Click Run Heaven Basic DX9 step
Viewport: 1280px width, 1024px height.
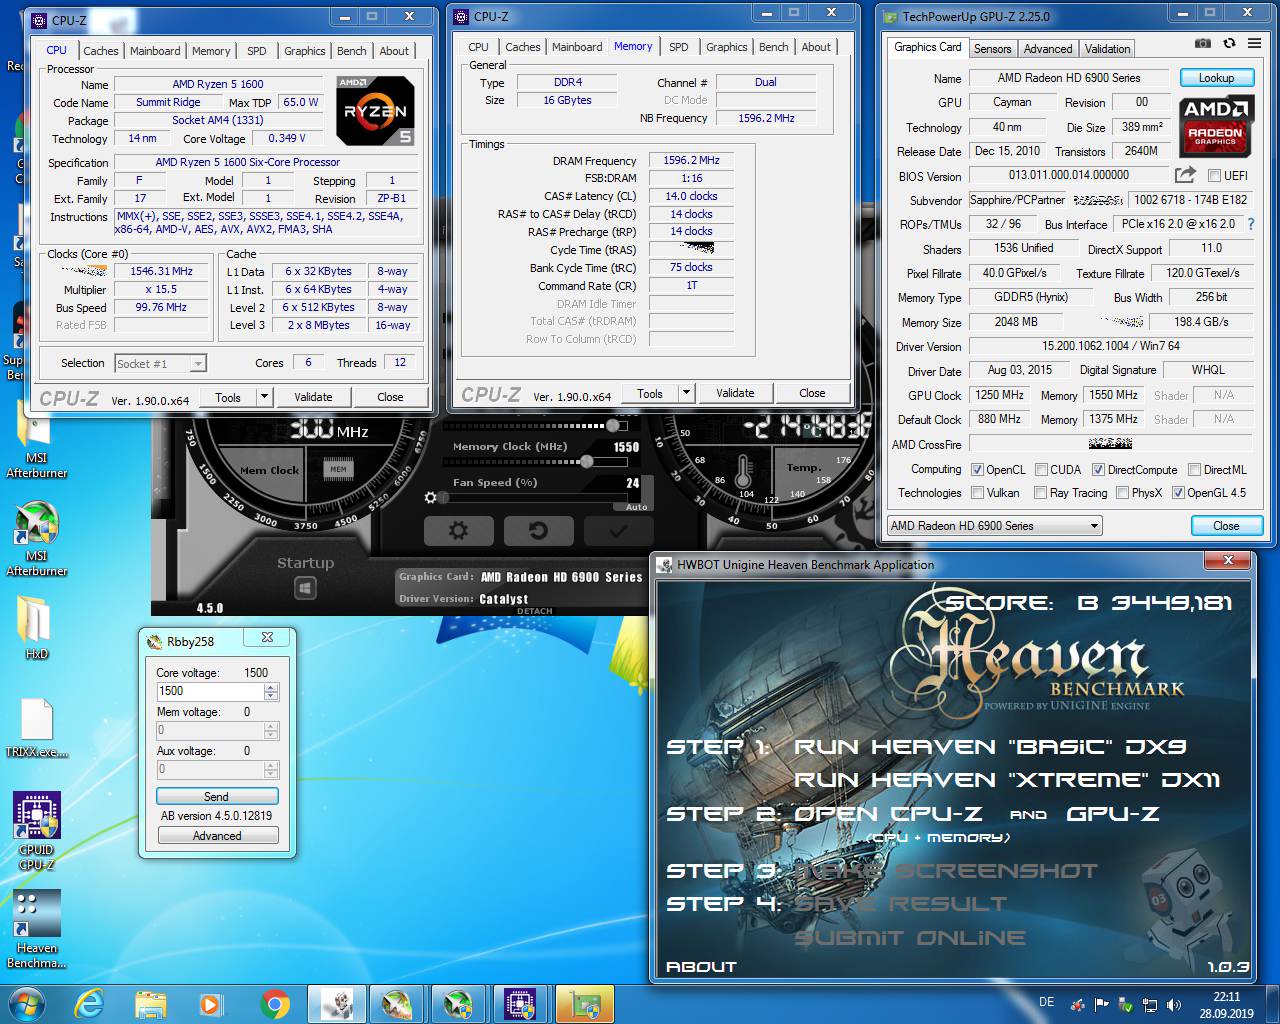[x=990, y=747]
